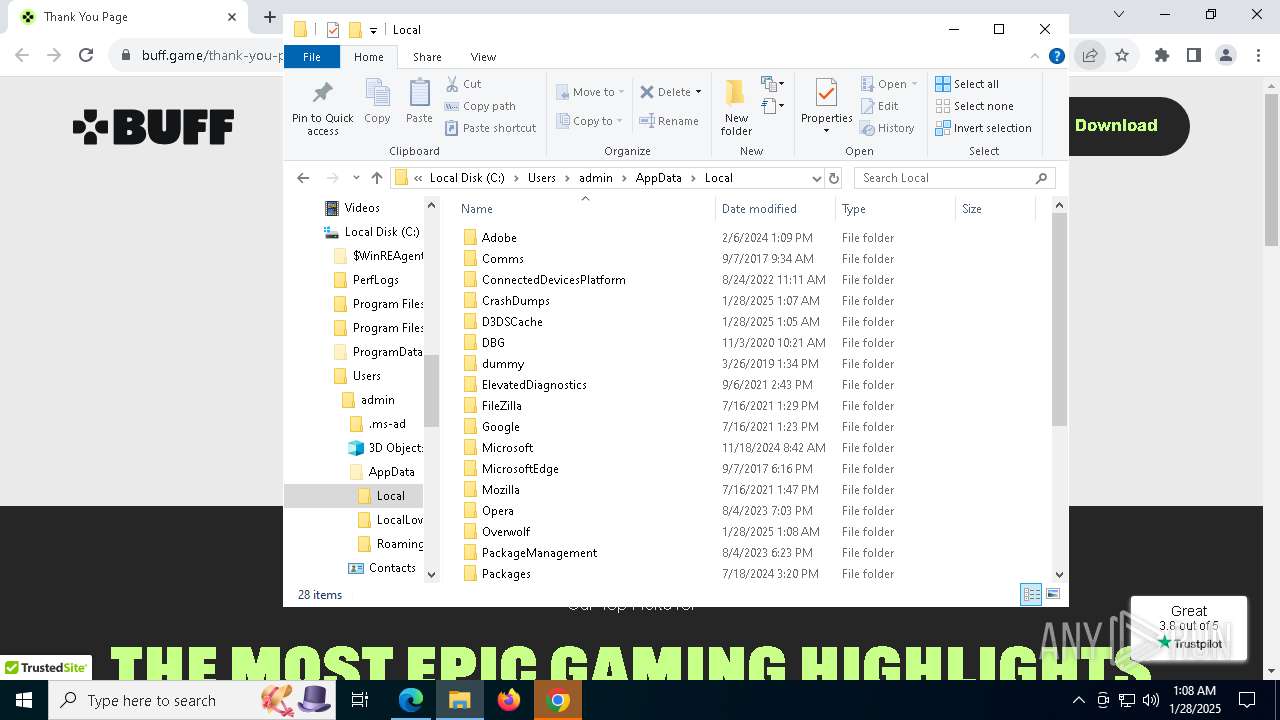Open a new Chrome tab
The height and width of the screenshot is (720, 1280).
point(270,17)
